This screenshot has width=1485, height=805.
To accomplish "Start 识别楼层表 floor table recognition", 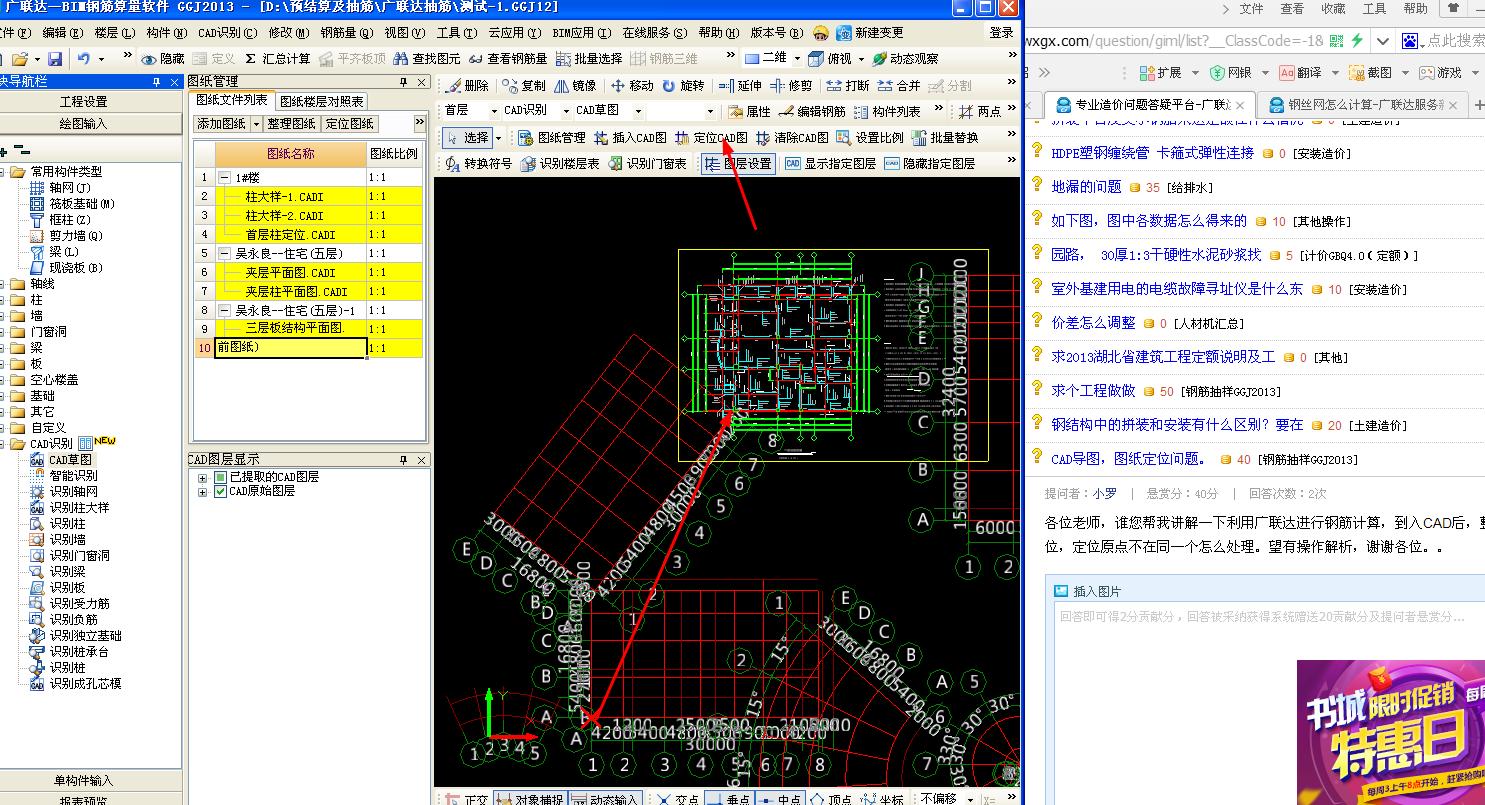I will (x=560, y=164).
